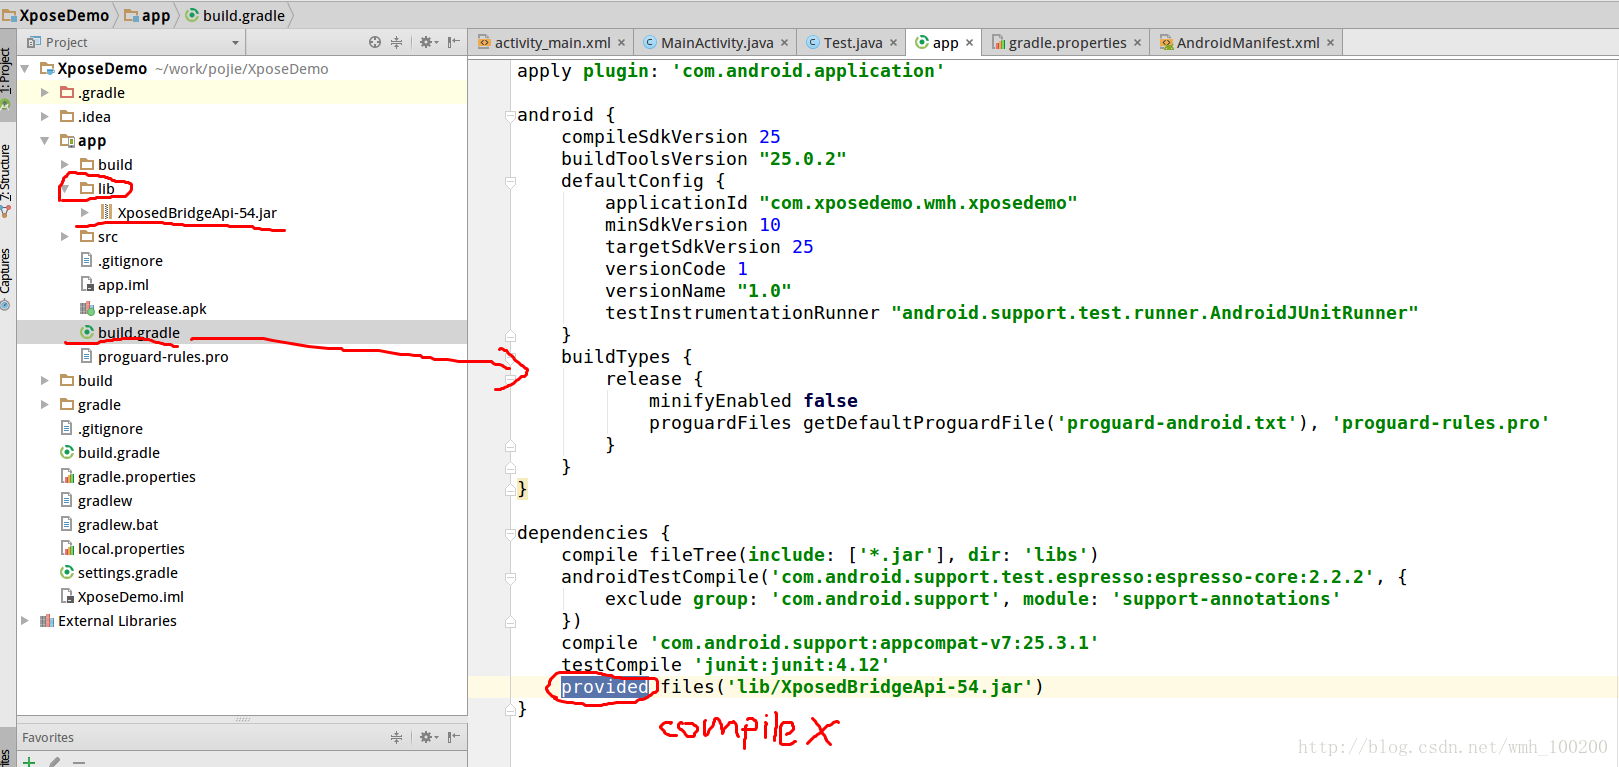The height and width of the screenshot is (767, 1619).
Task: Close the app build.gradle tab
Action: [969, 43]
